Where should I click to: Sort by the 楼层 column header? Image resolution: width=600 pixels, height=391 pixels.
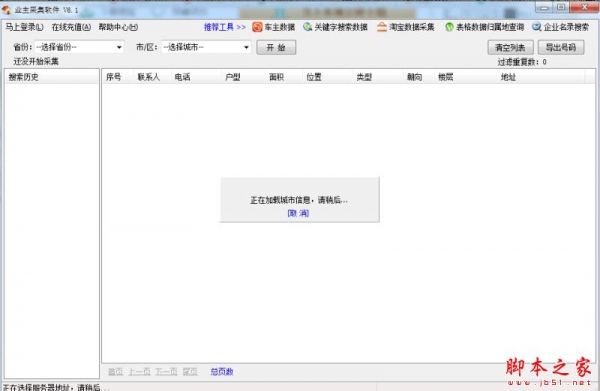(x=466, y=77)
